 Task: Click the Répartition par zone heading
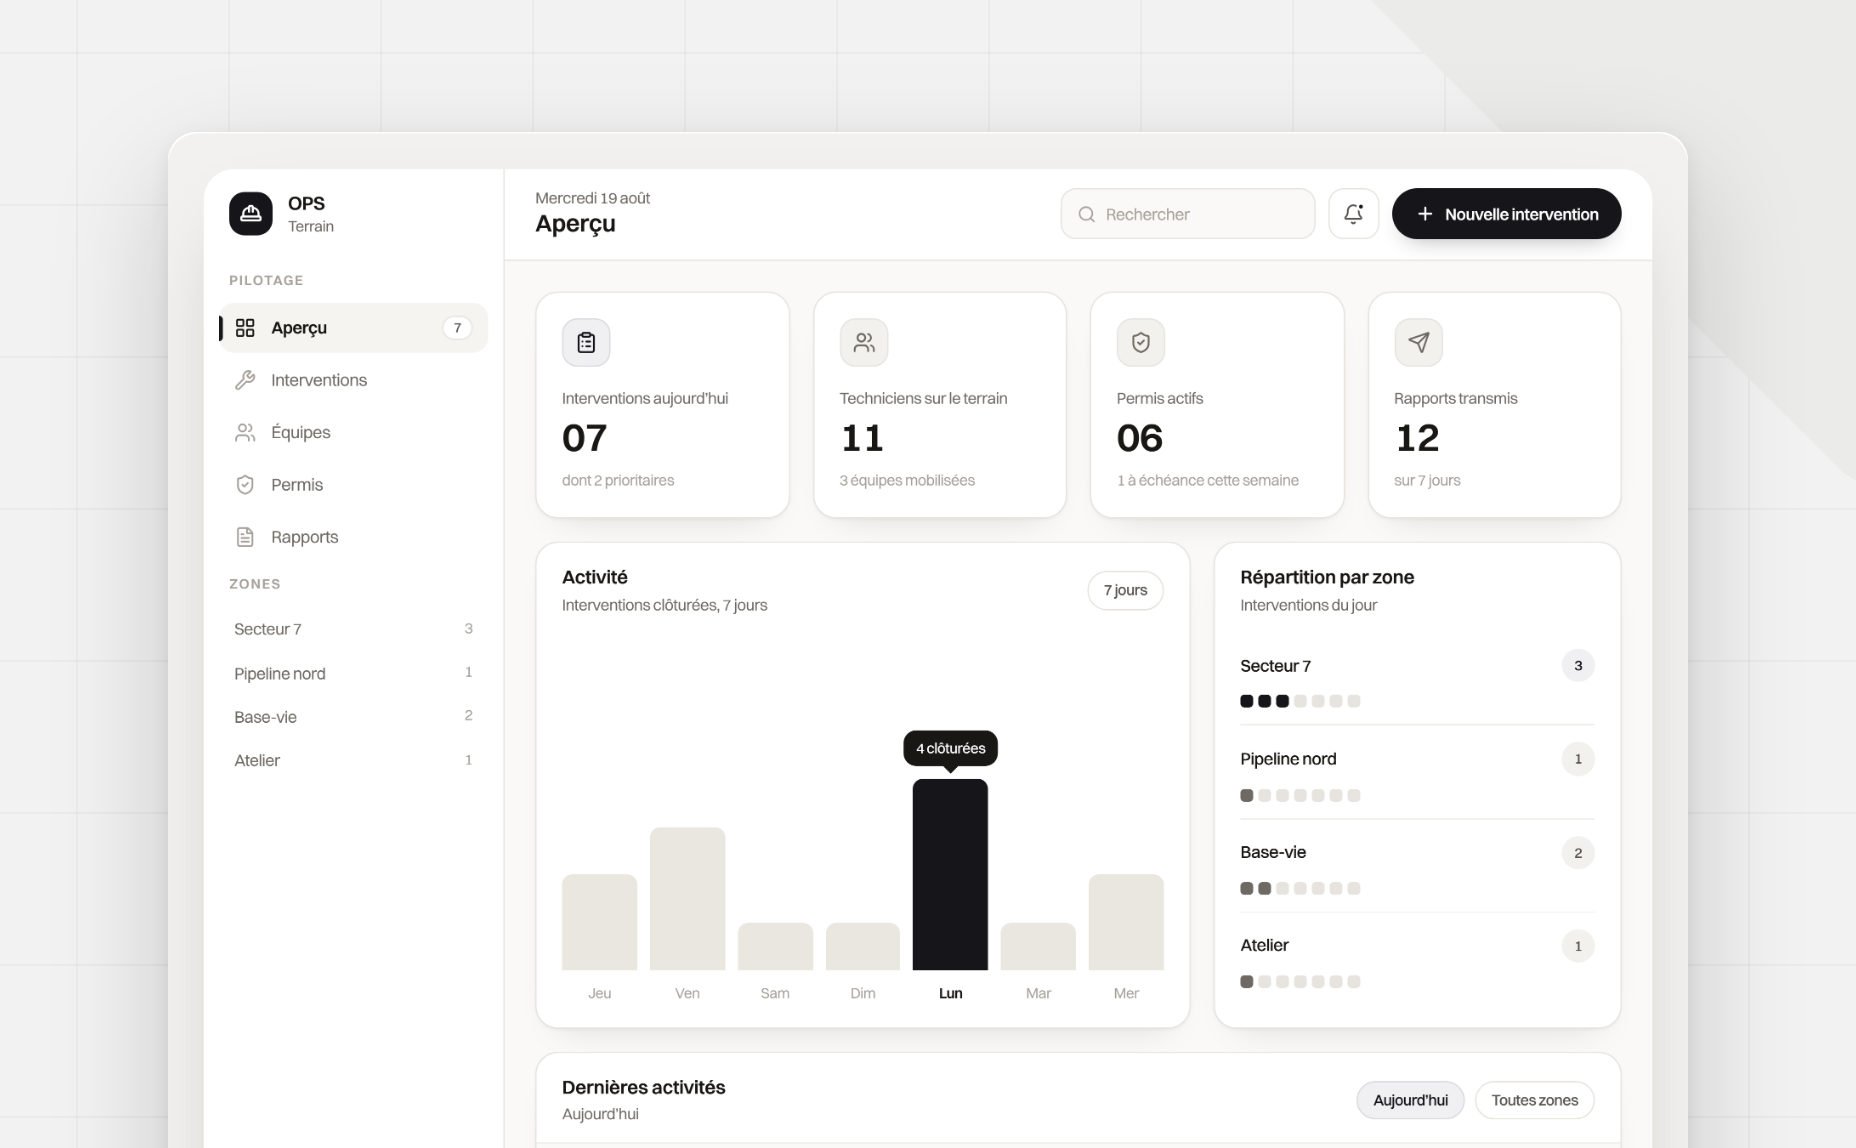pyautogui.click(x=1327, y=577)
